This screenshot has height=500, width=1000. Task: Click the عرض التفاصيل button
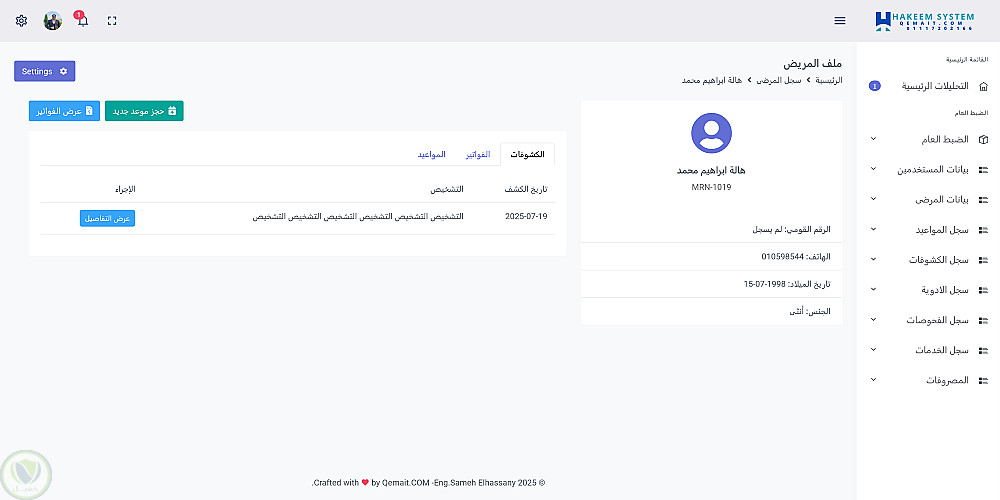[107, 217]
